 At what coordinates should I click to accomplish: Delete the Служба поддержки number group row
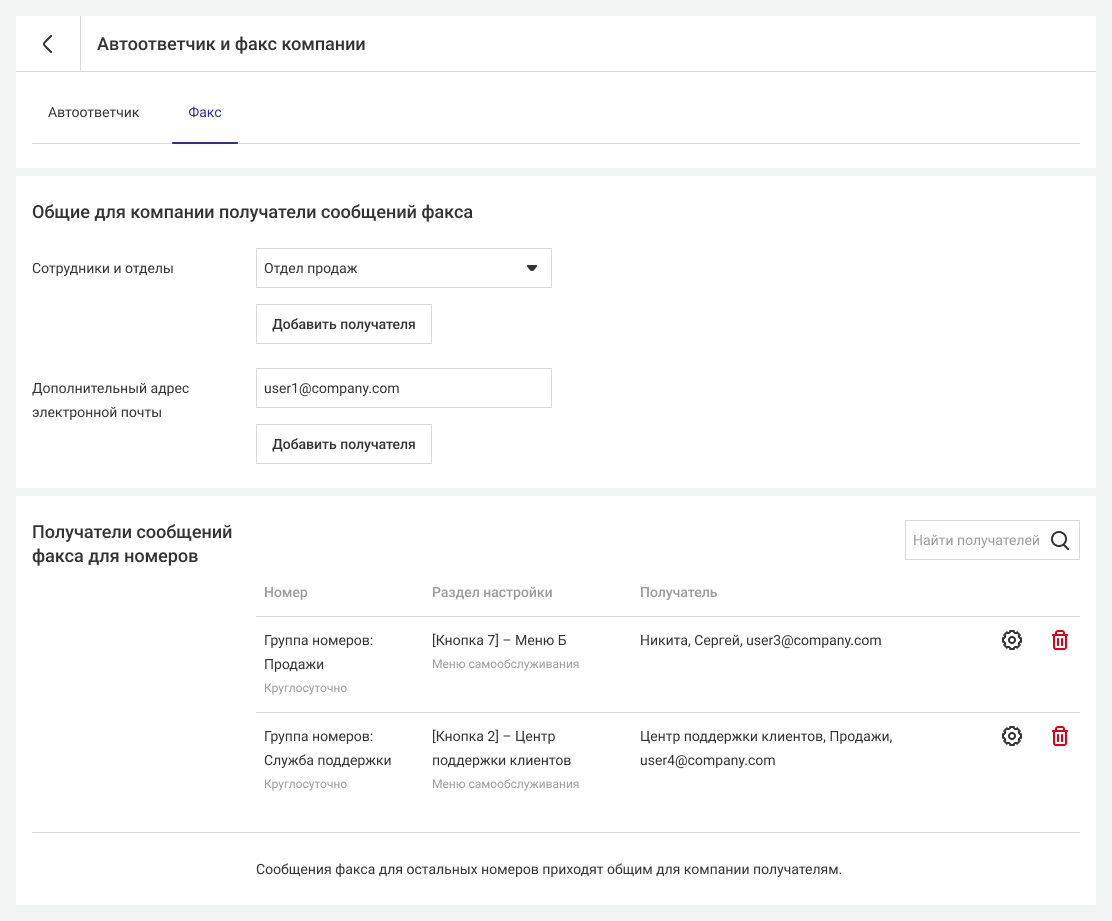(1060, 736)
